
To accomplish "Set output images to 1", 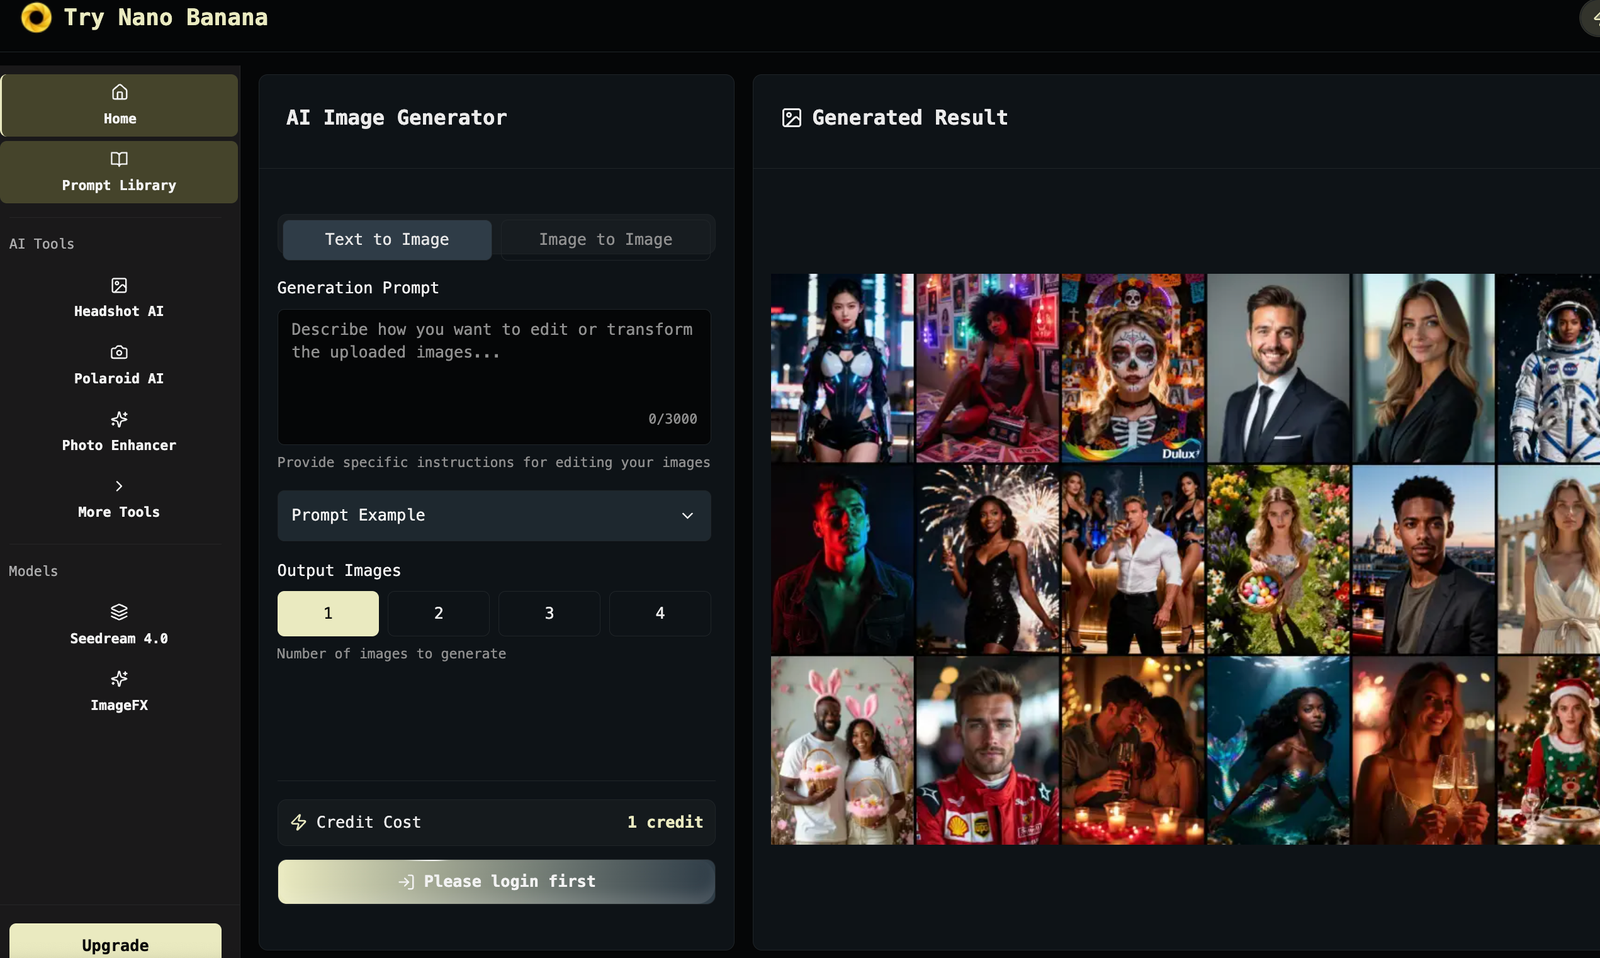I will coord(328,613).
